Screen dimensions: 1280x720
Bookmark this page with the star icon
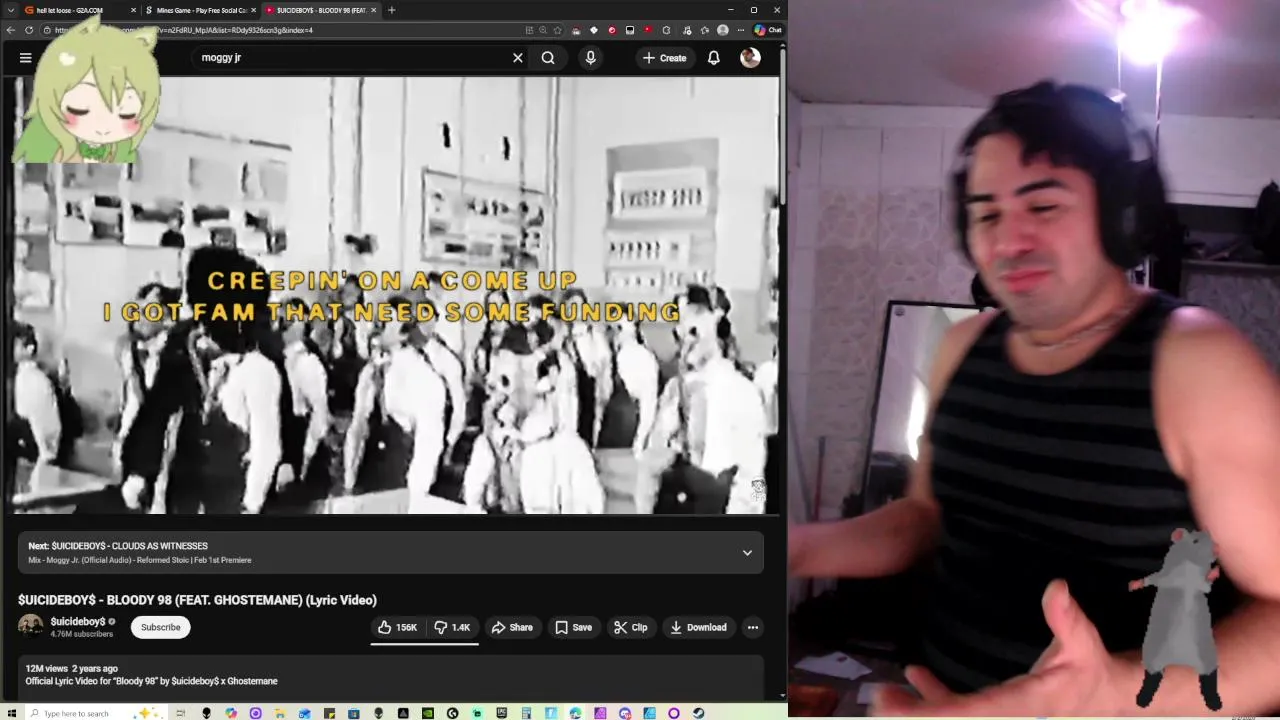(x=557, y=30)
